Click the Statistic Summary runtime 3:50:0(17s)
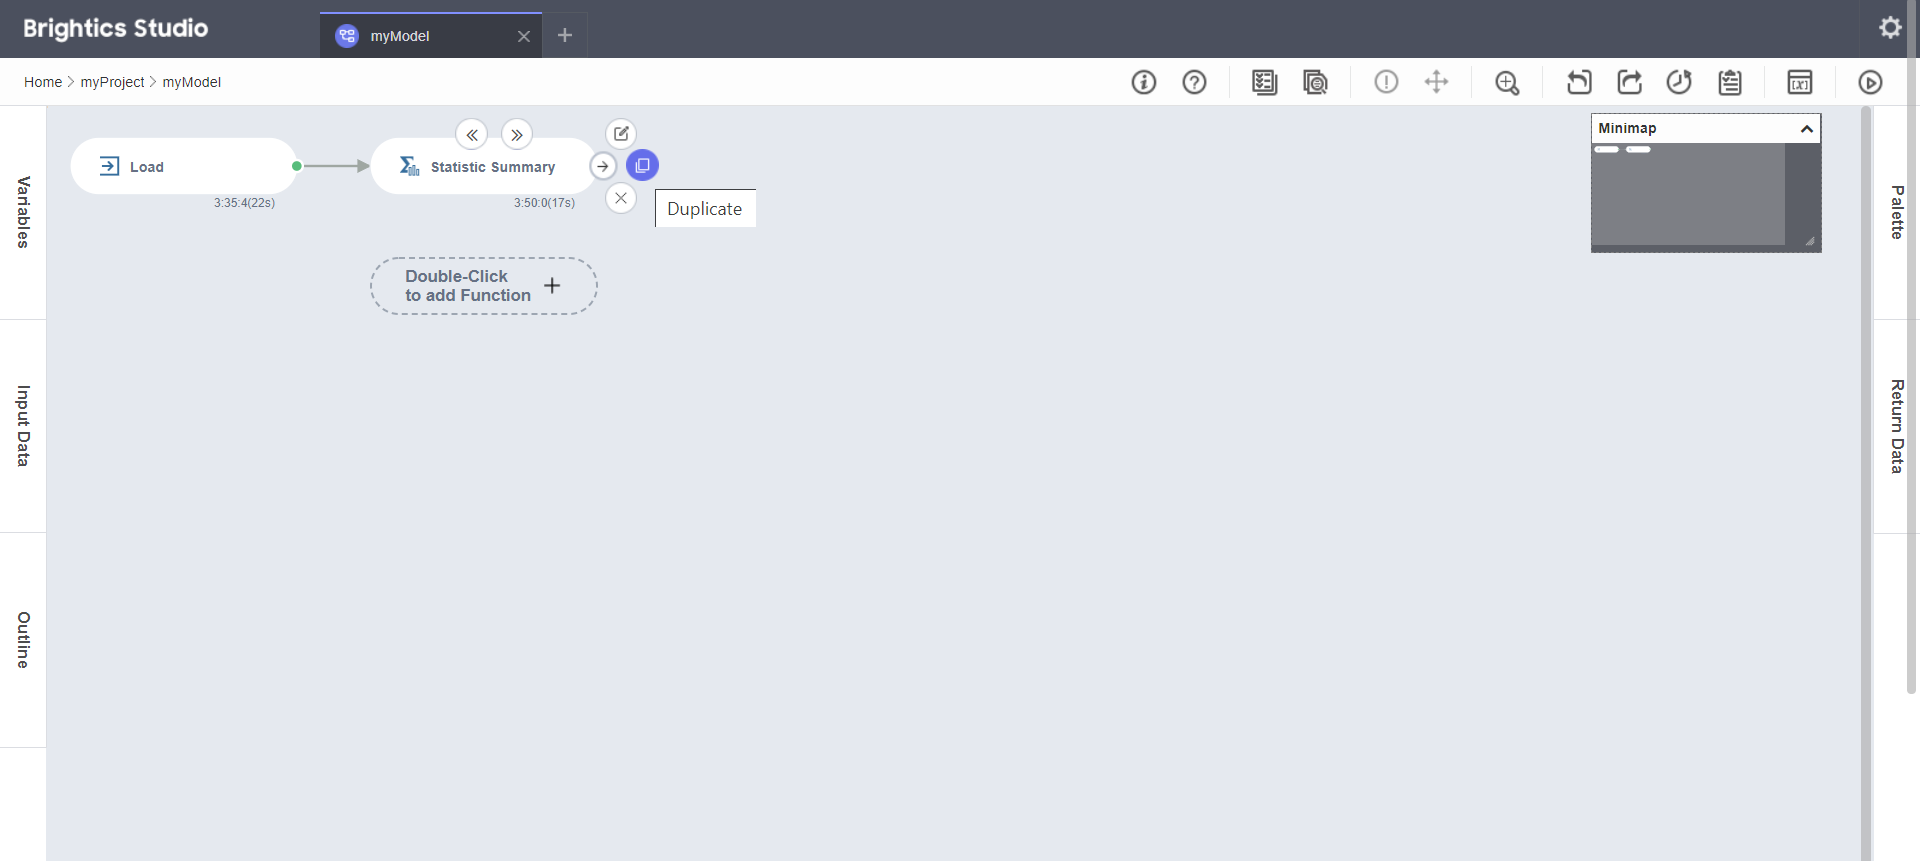Screen dimensions: 1920x861 pos(545,203)
